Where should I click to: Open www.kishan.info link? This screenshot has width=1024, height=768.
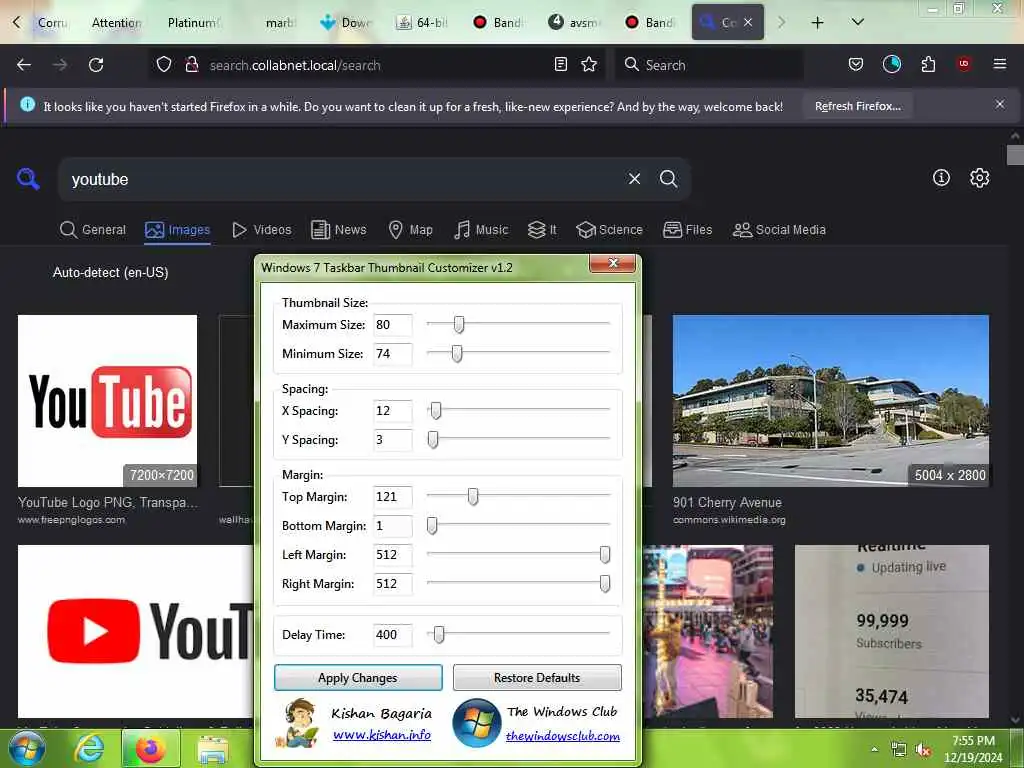pos(382,735)
